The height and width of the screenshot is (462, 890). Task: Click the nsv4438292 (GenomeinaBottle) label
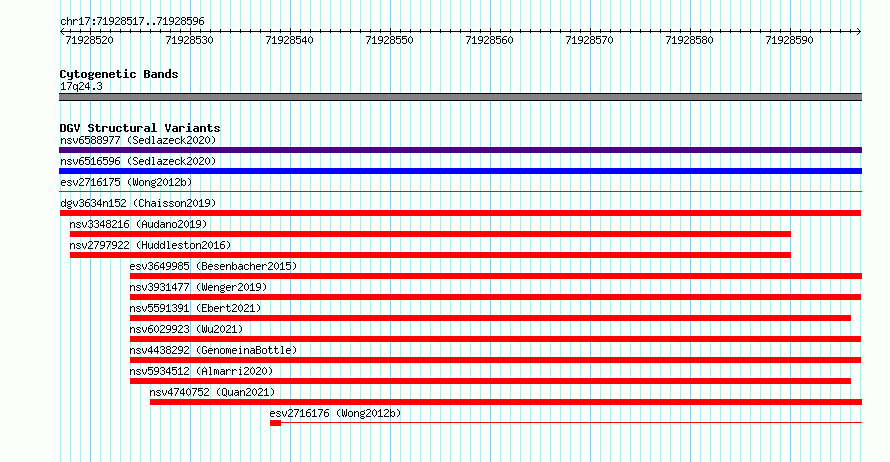pos(213,350)
